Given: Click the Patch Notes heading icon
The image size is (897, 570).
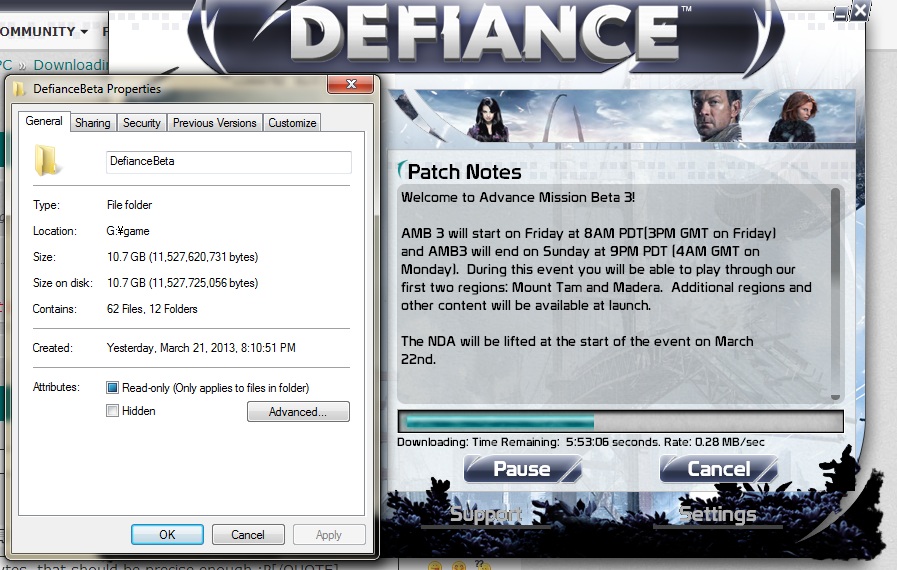Looking at the screenshot, I should (x=402, y=170).
